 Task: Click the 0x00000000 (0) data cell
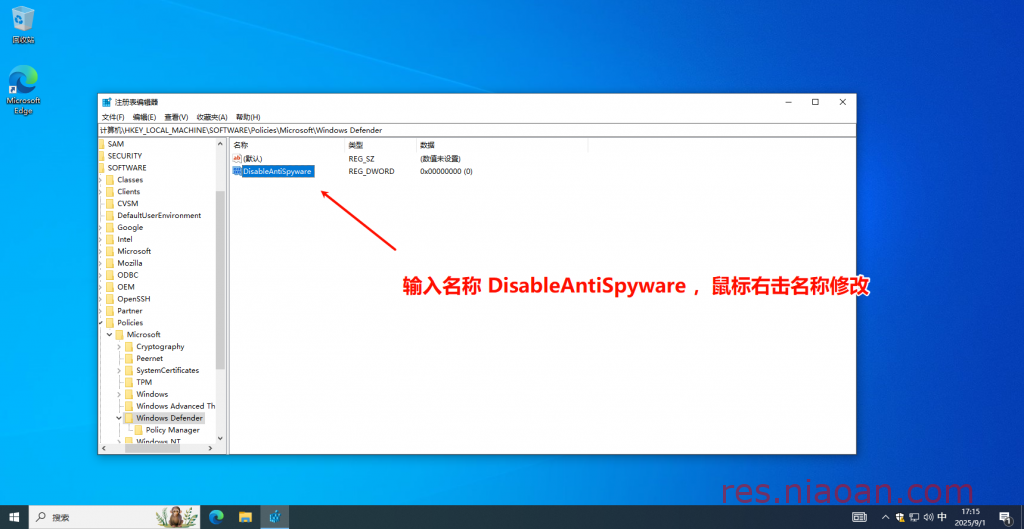[x=446, y=171]
